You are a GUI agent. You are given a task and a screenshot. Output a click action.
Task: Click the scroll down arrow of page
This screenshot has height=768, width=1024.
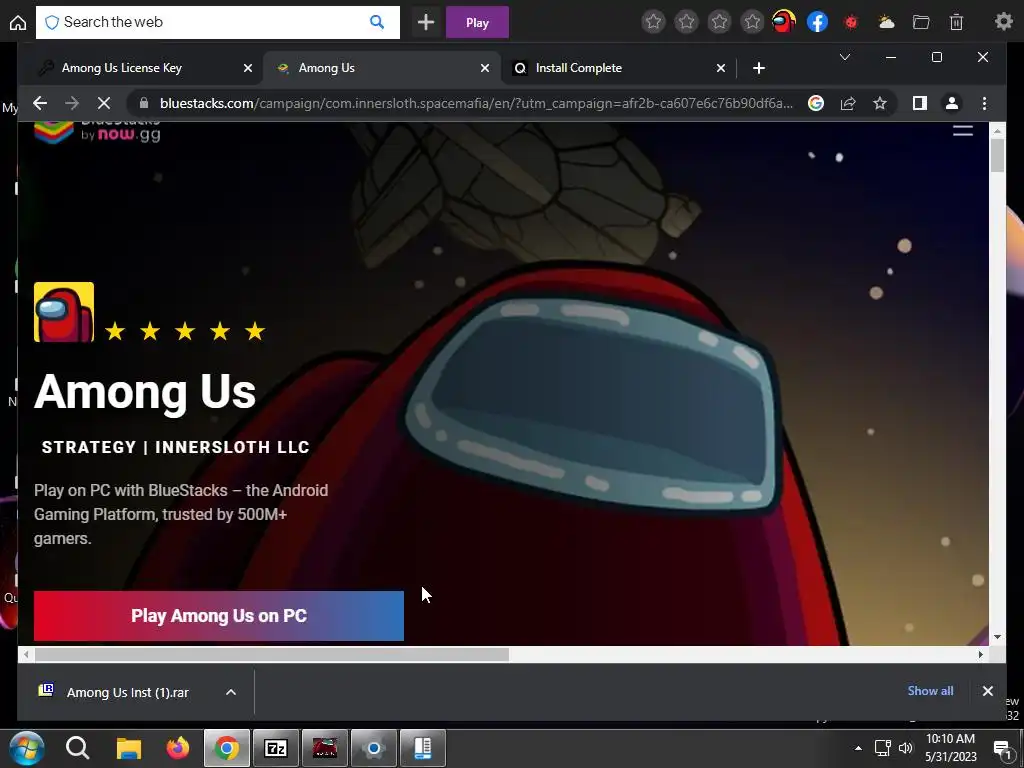[x=997, y=637]
